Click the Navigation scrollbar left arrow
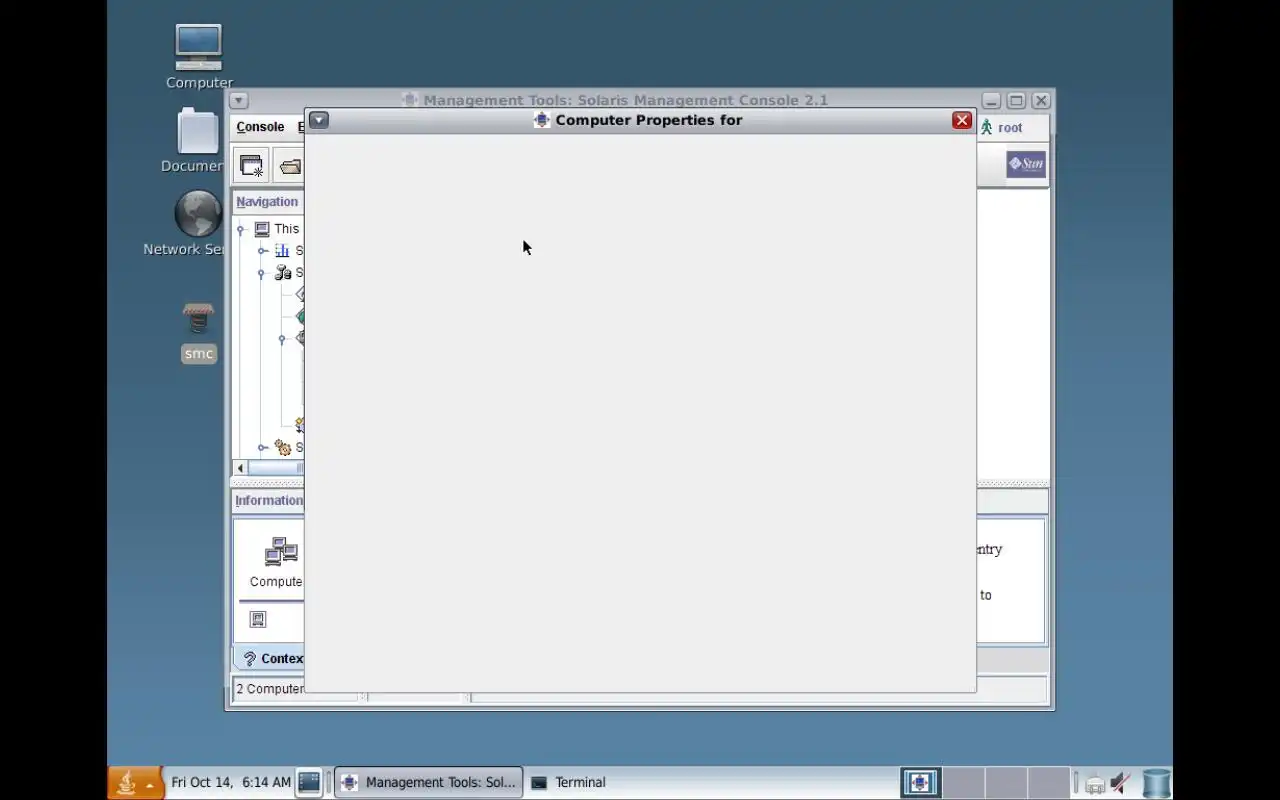Image resolution: width=1280 pixels, height=800 pixels. pyautogui.click(x=240, y=468)
